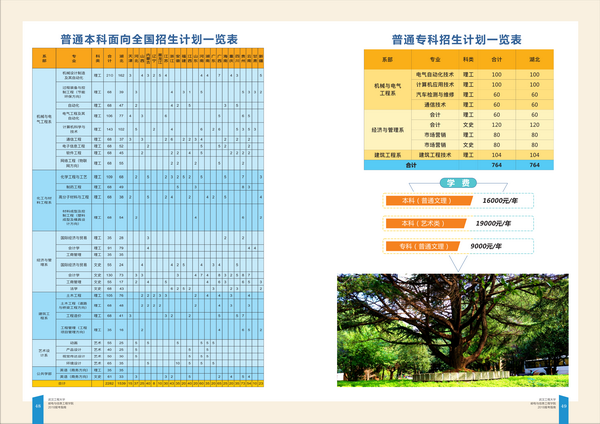Click the orange 专科（普通文理）label

(x=423, y=246)
